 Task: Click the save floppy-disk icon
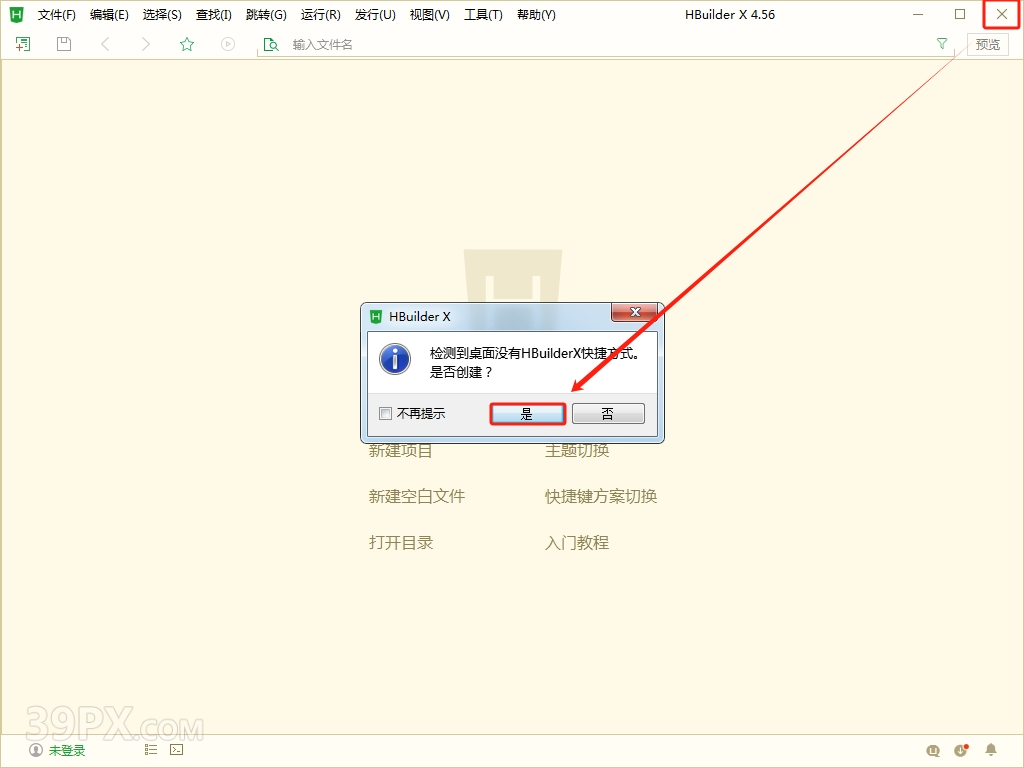pyautogui.click(x=64, y=44)
